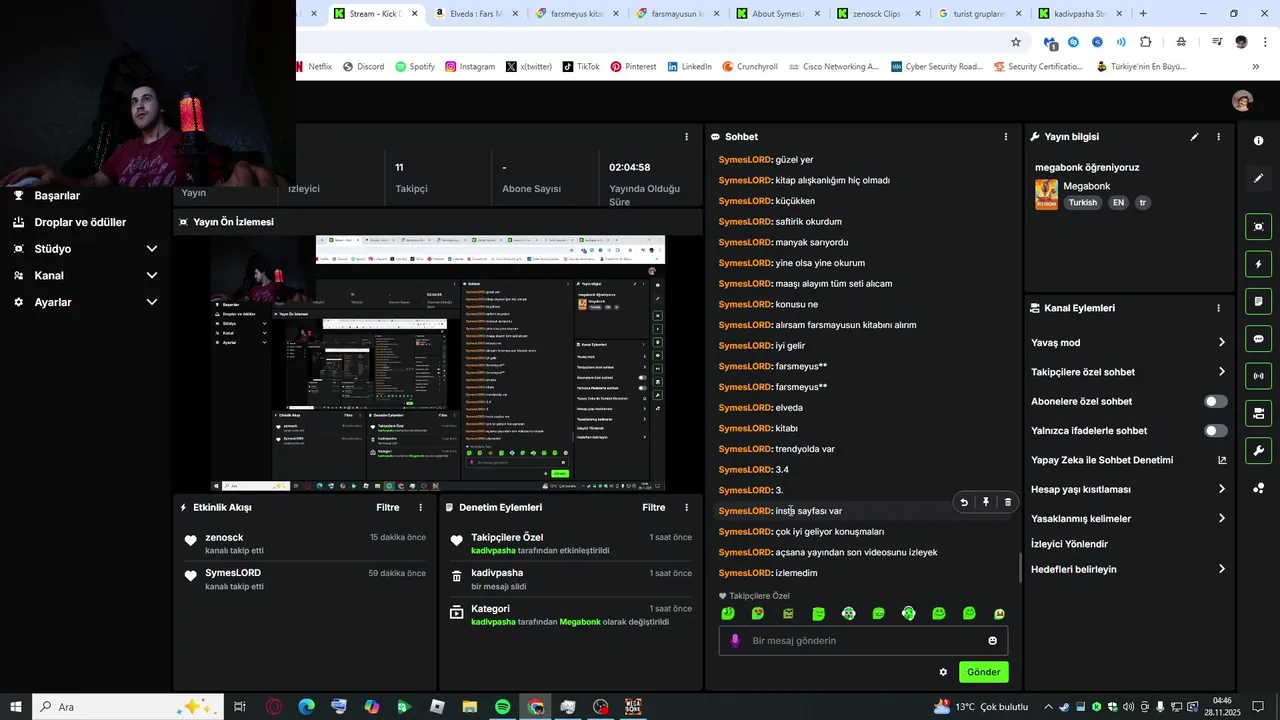Open the Megabonk game icon in taskbar

pos(633,707)
